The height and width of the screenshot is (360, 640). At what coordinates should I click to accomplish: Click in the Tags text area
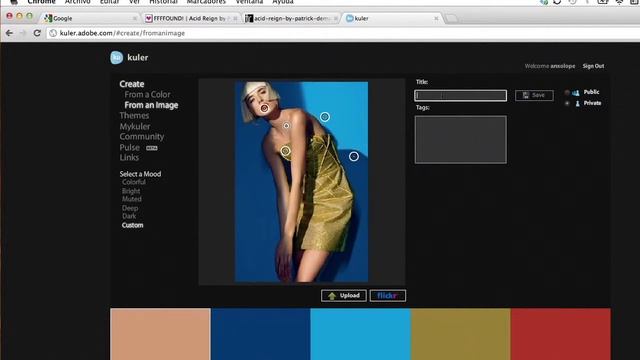(x=460, y=140)
